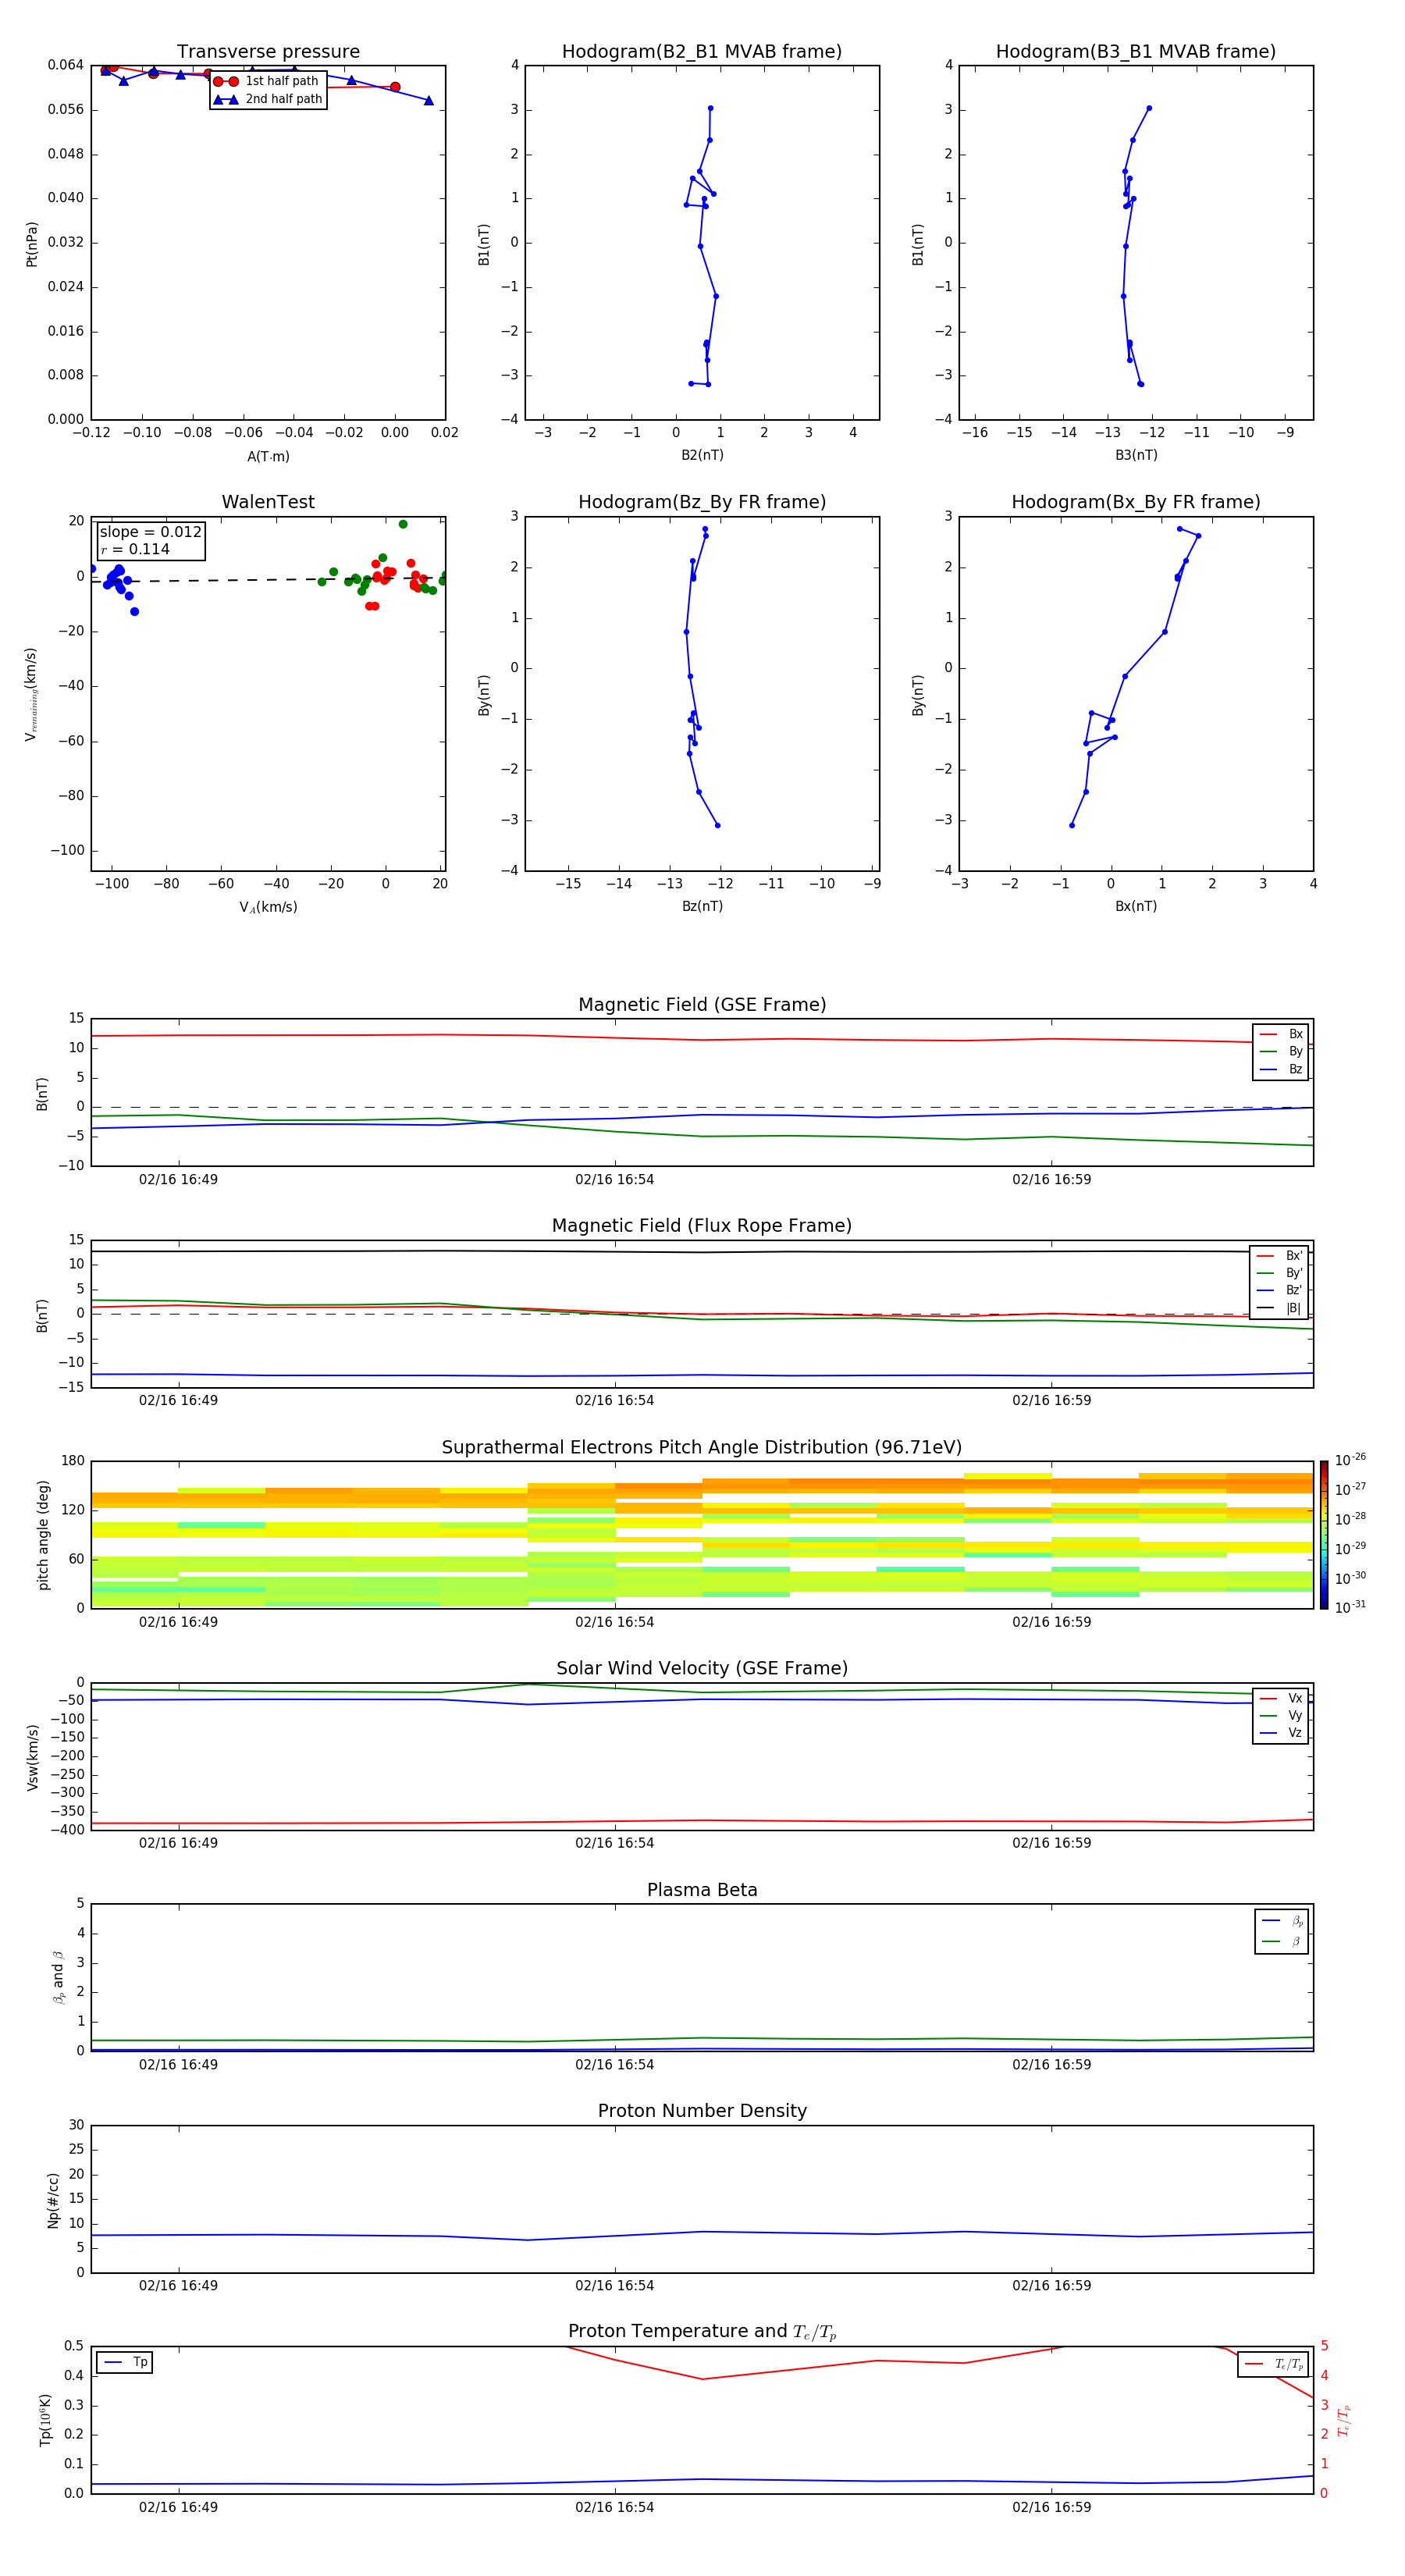Select the |B| legend entry in flux rope plot
1405x2576 pixels.
[x=1280, y=1308]
